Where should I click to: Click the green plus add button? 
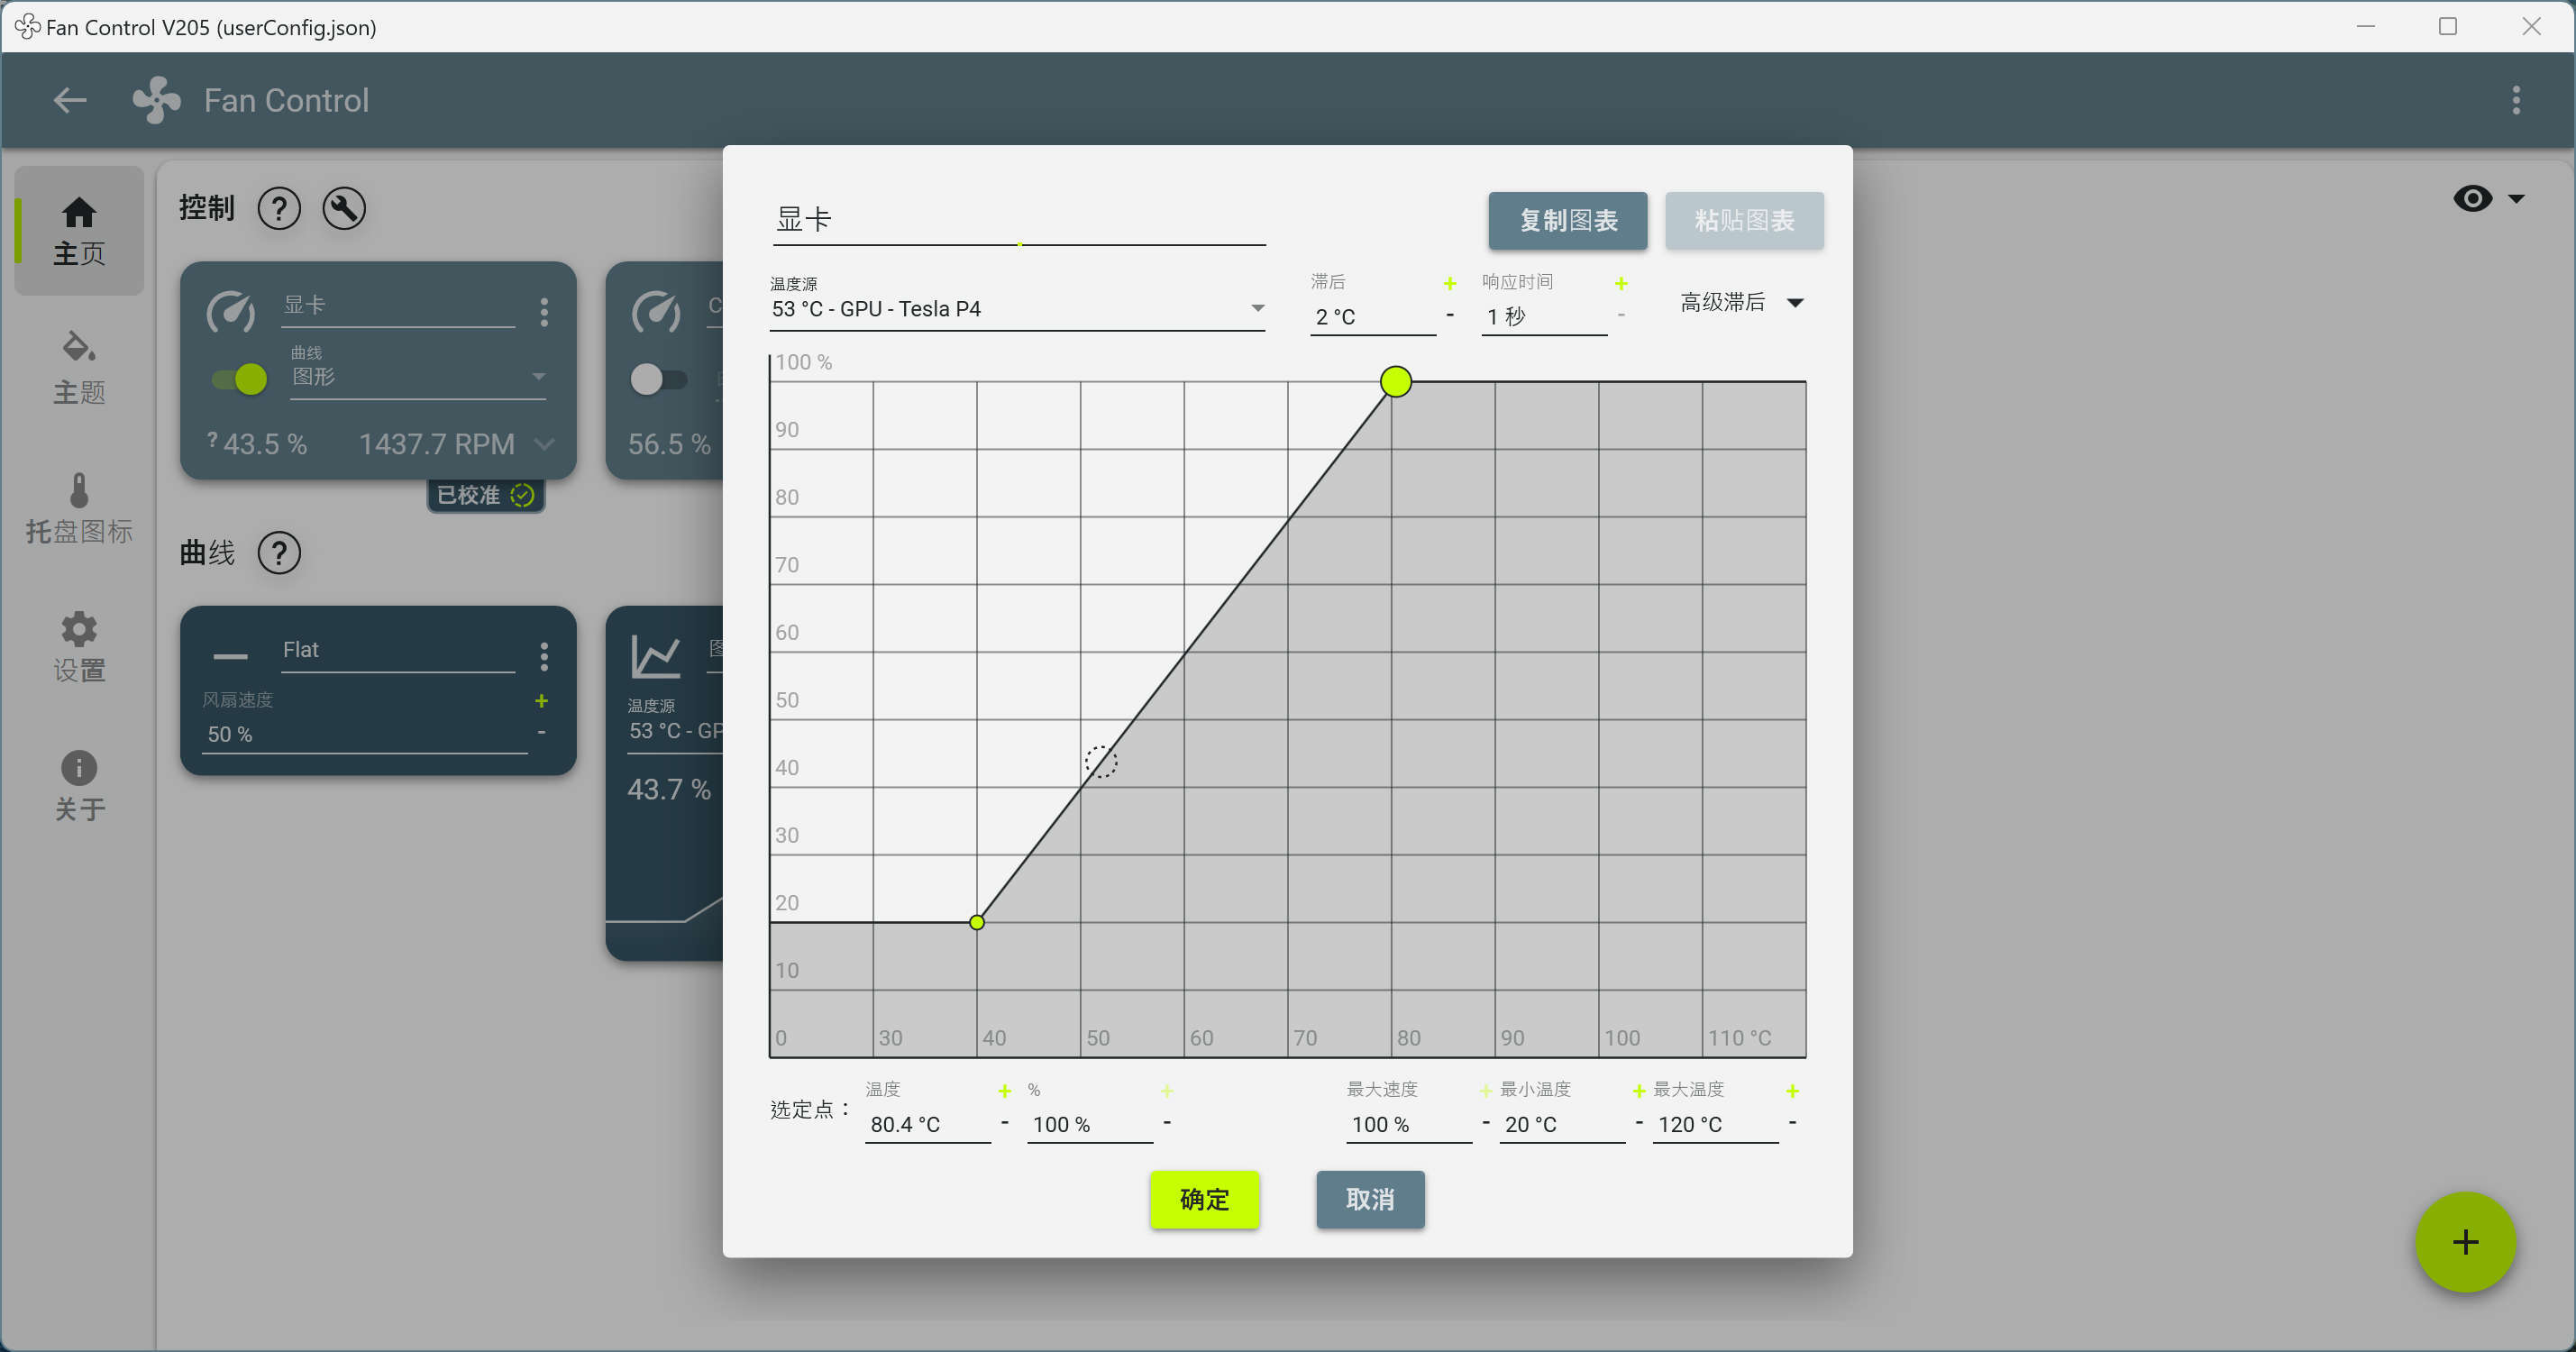(2465, 1242)
